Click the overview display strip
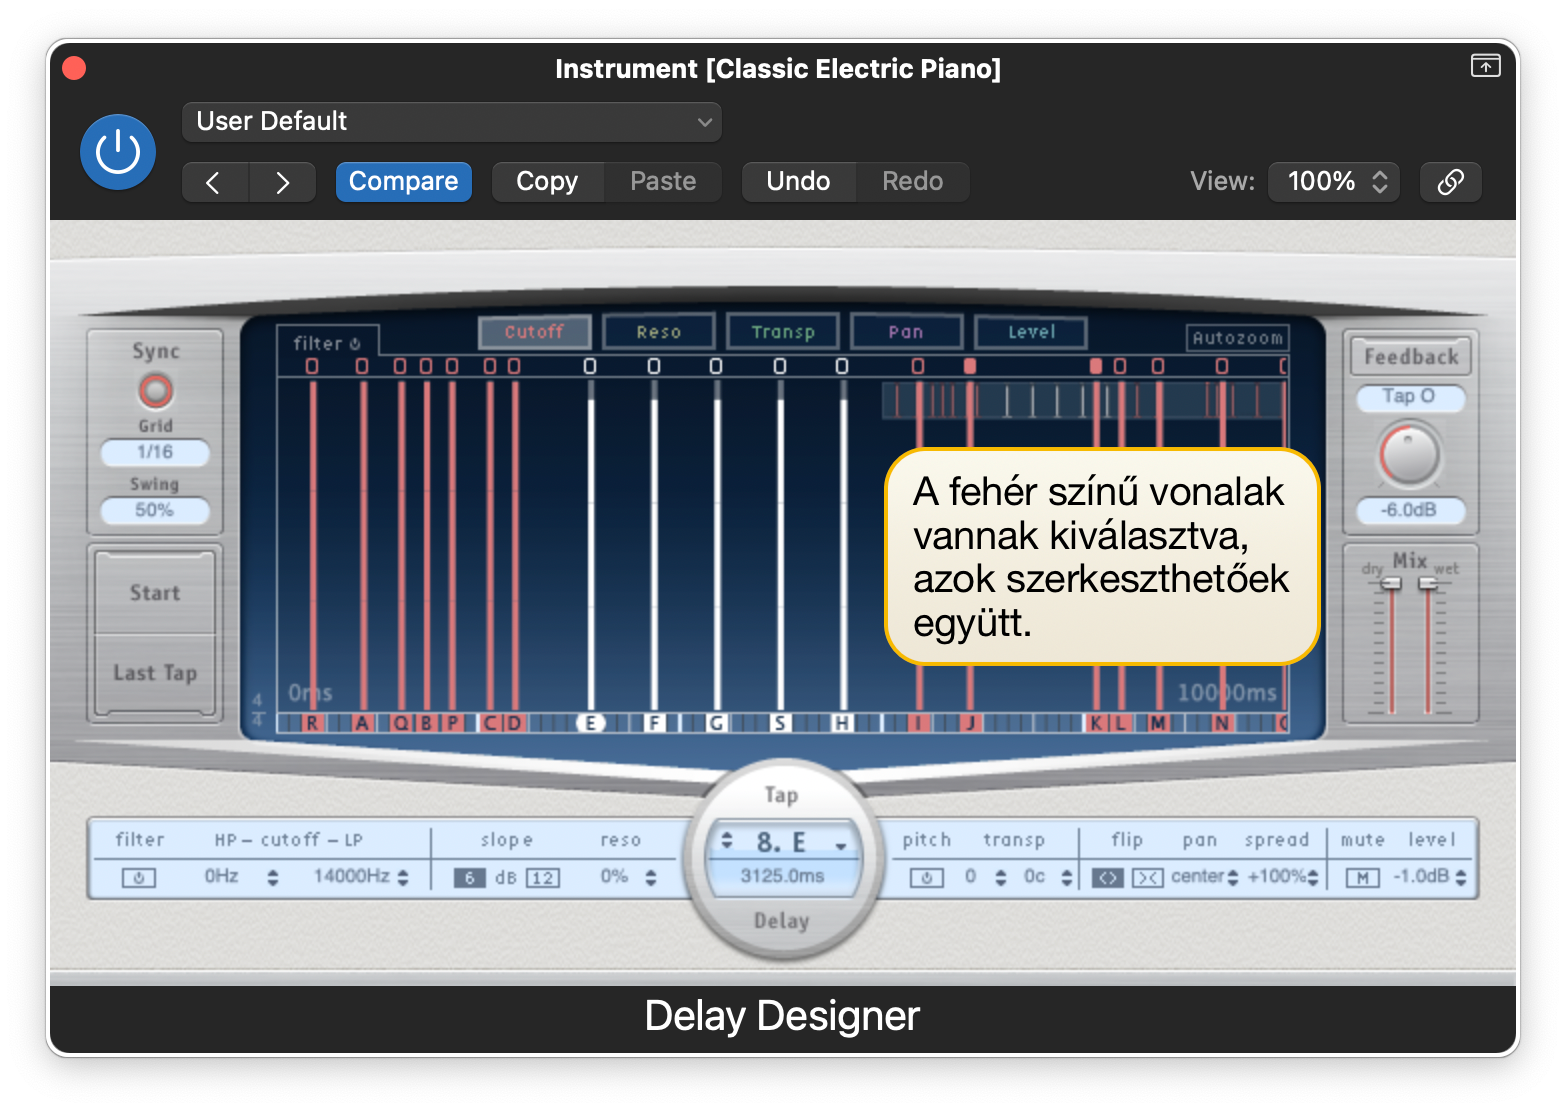 point(1084,400)
